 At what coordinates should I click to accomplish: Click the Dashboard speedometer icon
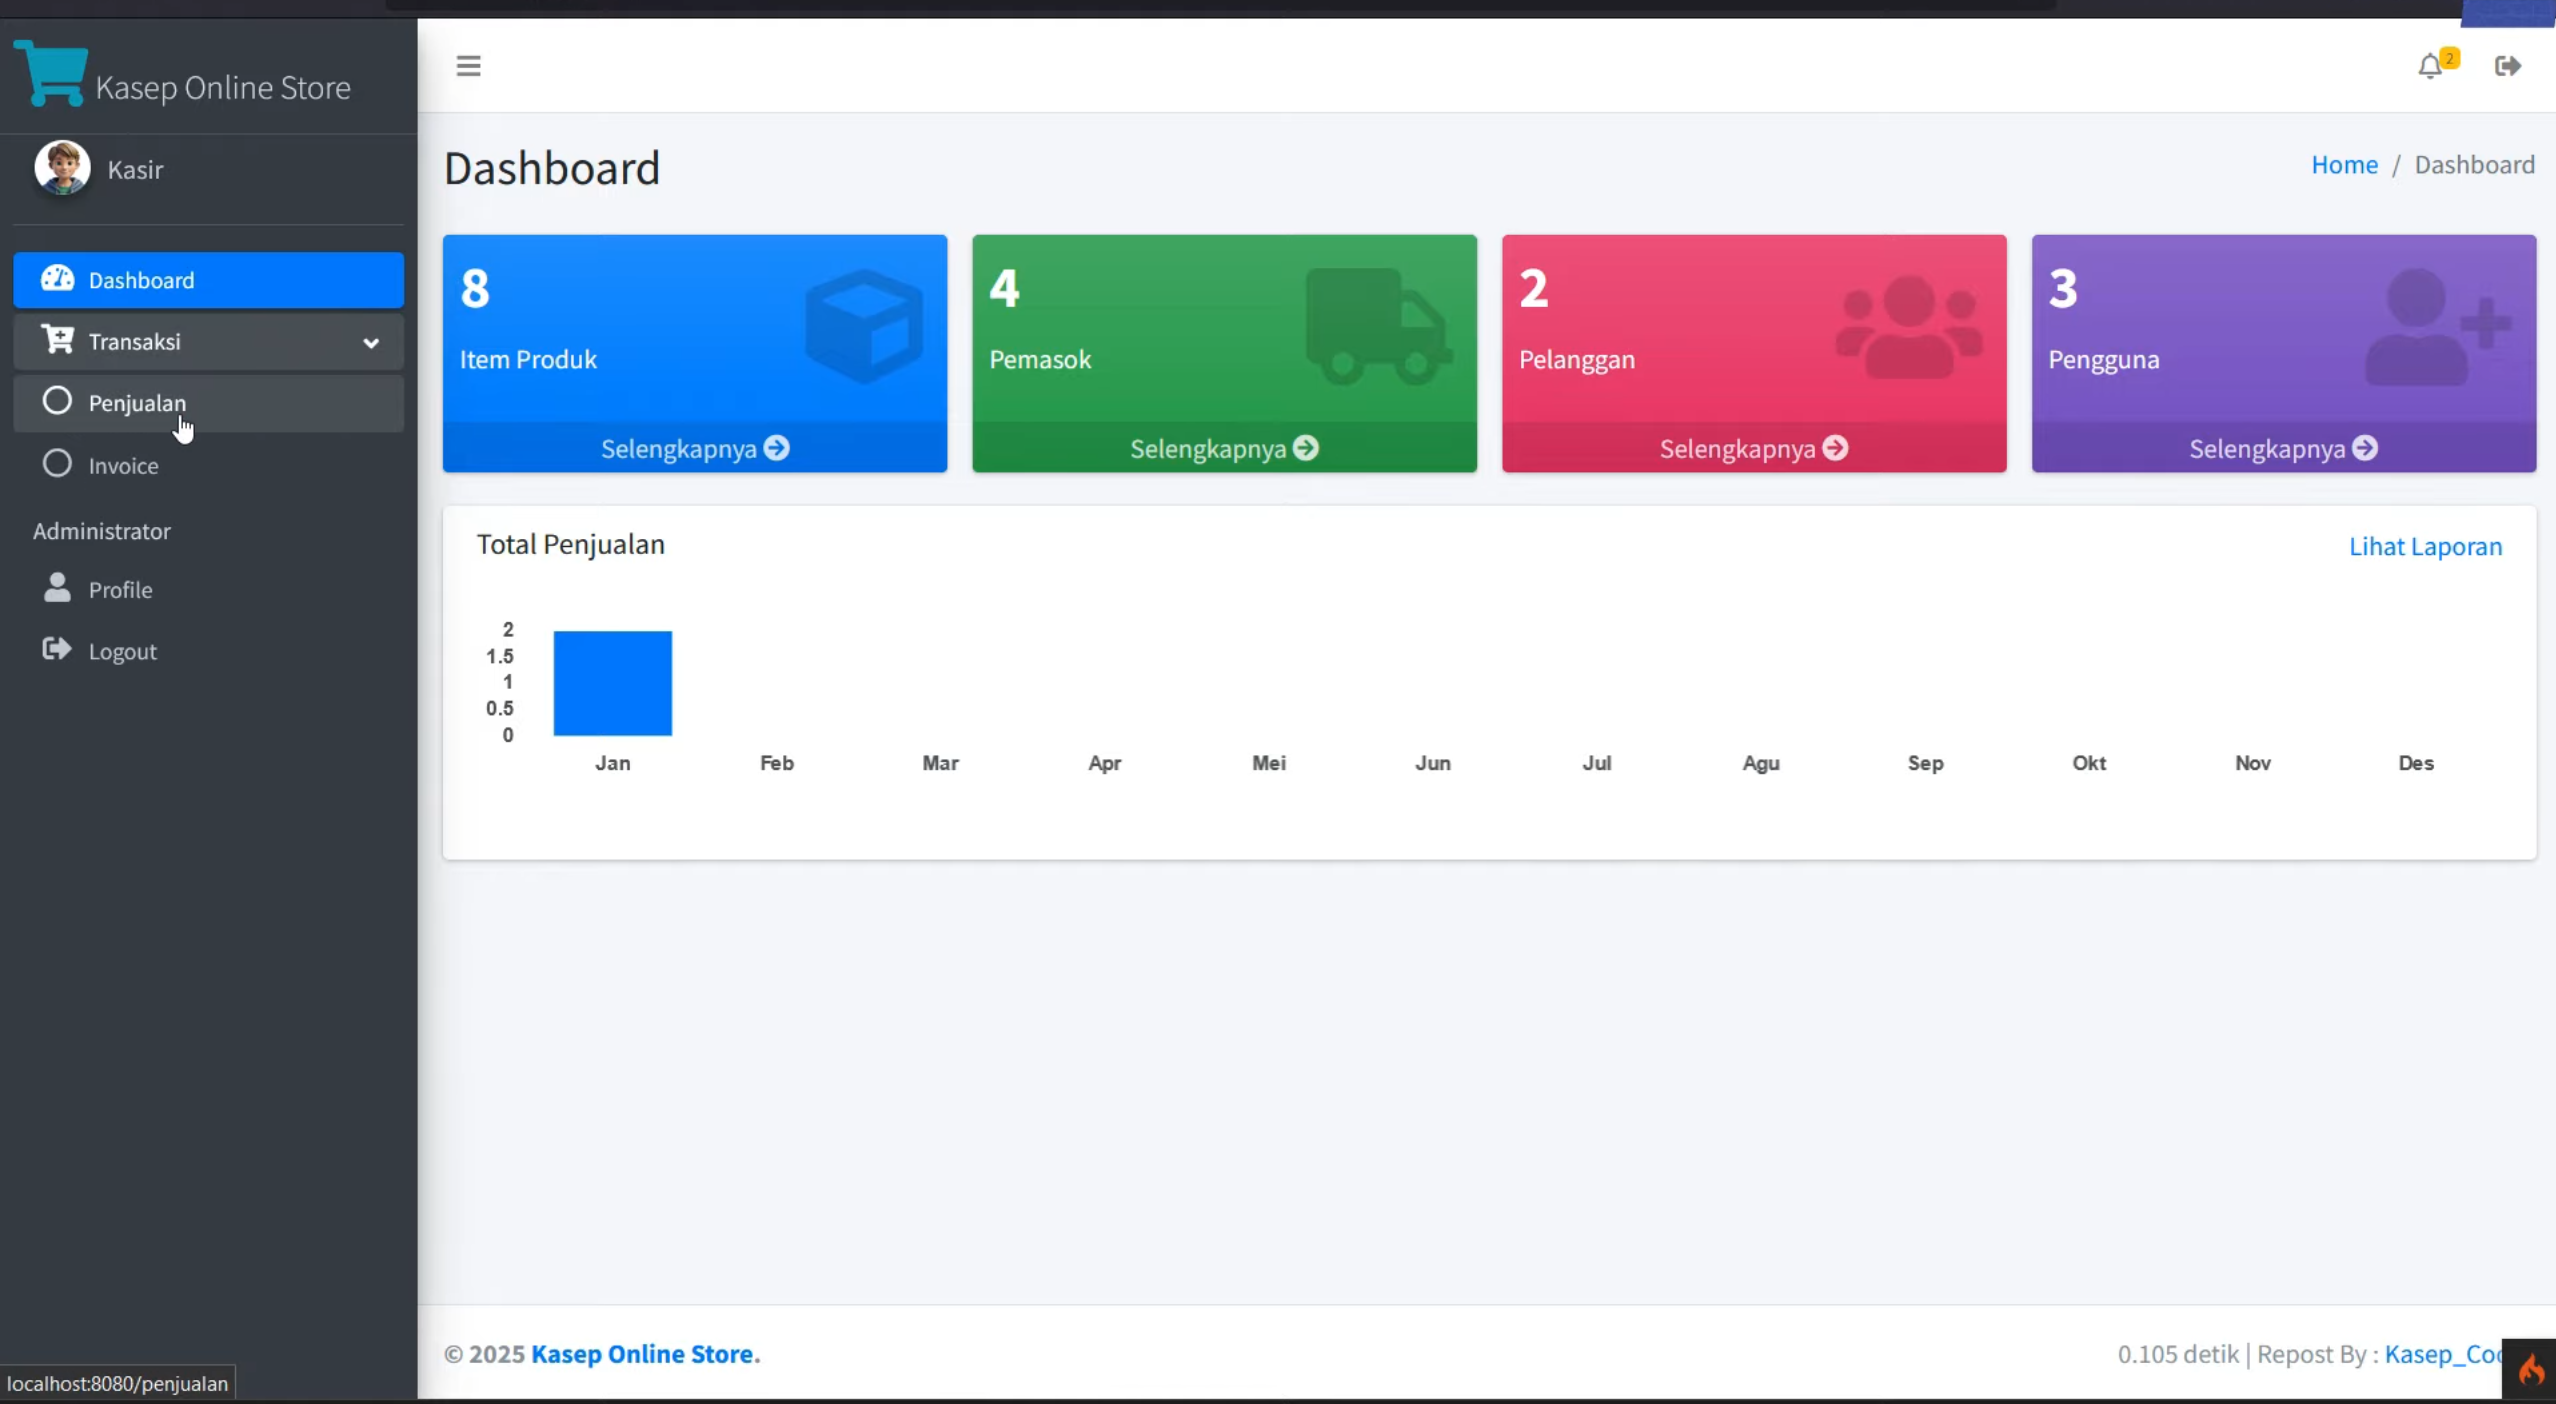click(x=57, y=279)
